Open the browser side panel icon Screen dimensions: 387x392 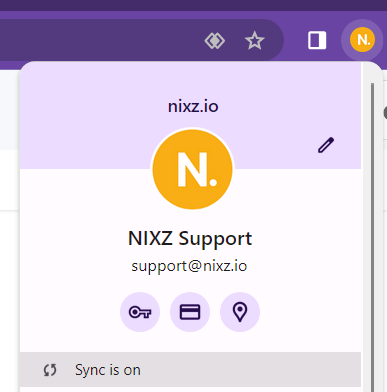(317, 40)
